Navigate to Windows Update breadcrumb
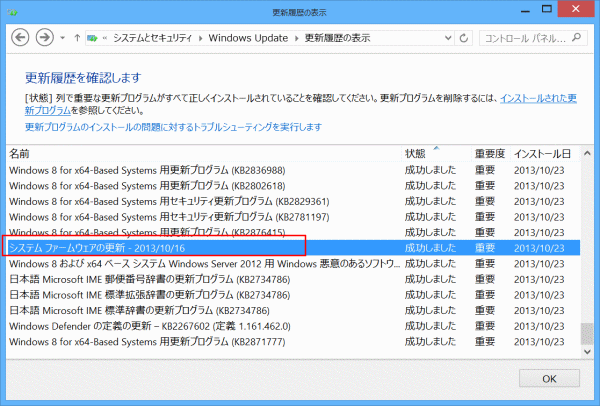The height and width of the screenshot is (406, 600). click(x=249, y=39)
